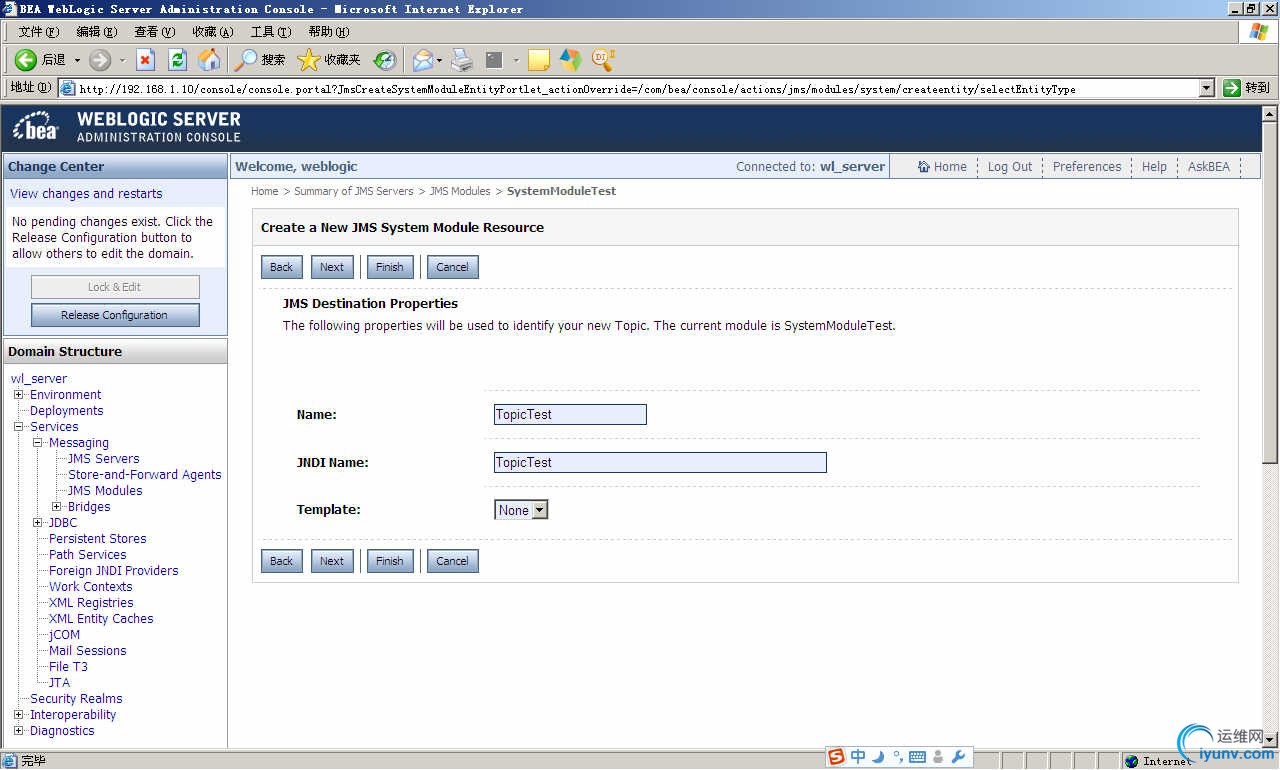Click the History toolbar icon
Screen dimensions: 1280x770
point(385,60)
